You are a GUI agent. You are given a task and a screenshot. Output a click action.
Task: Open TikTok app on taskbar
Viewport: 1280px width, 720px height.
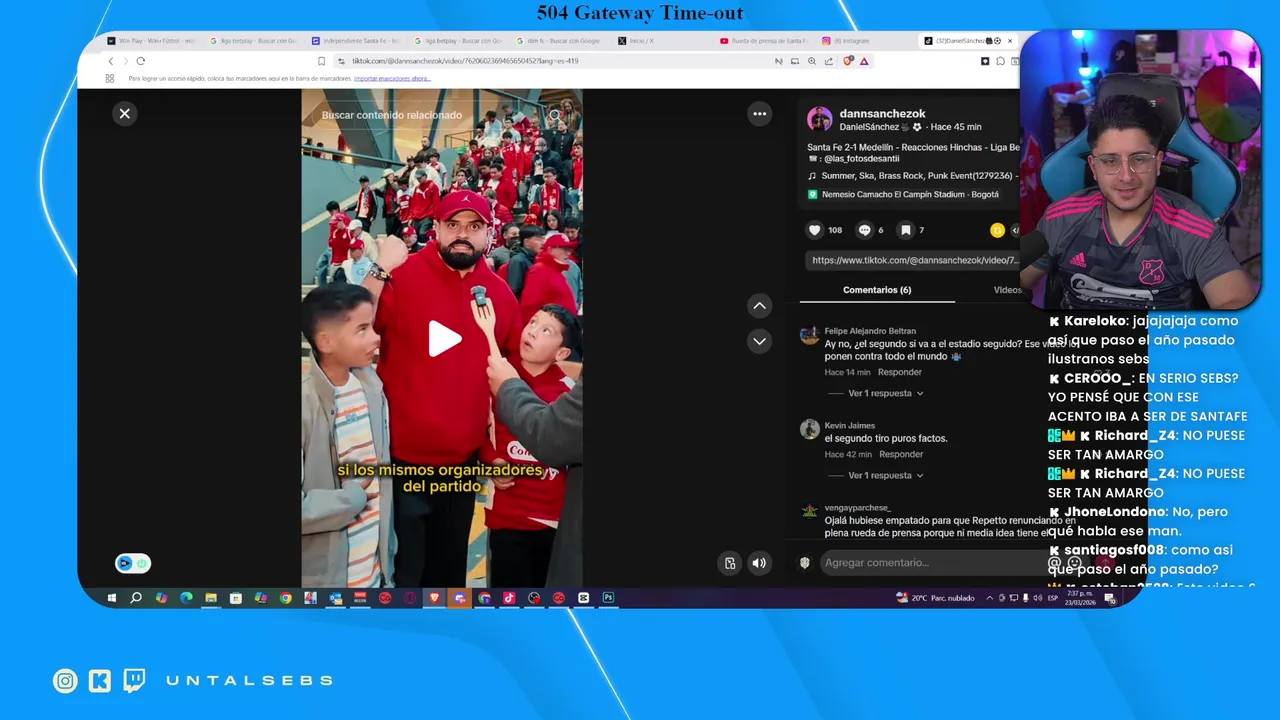pos(508,598)
